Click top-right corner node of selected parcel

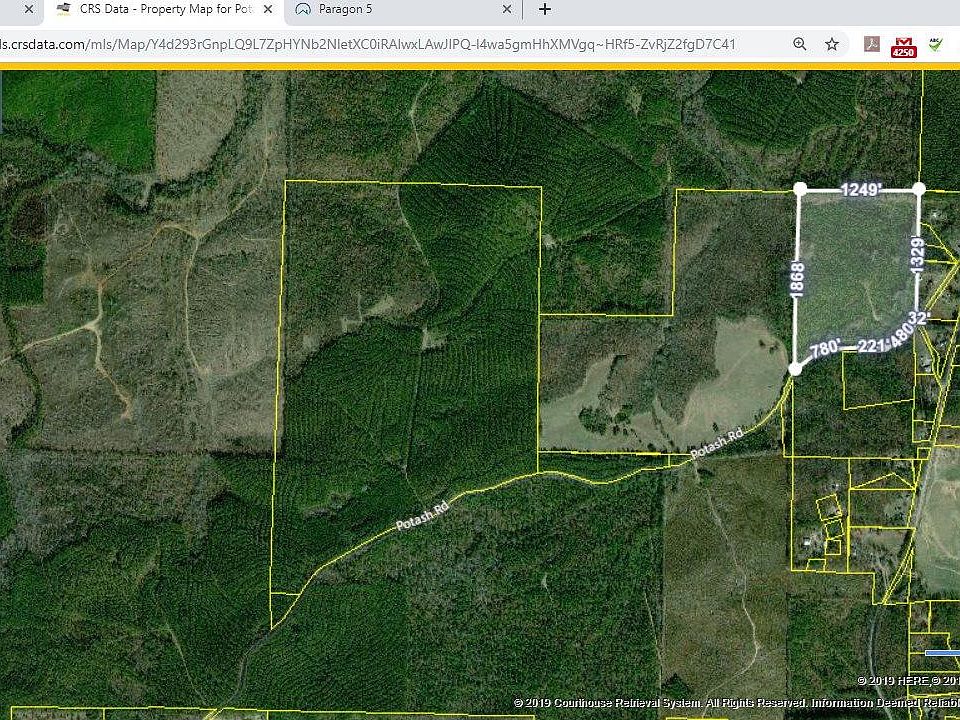(x=919, y=188)
